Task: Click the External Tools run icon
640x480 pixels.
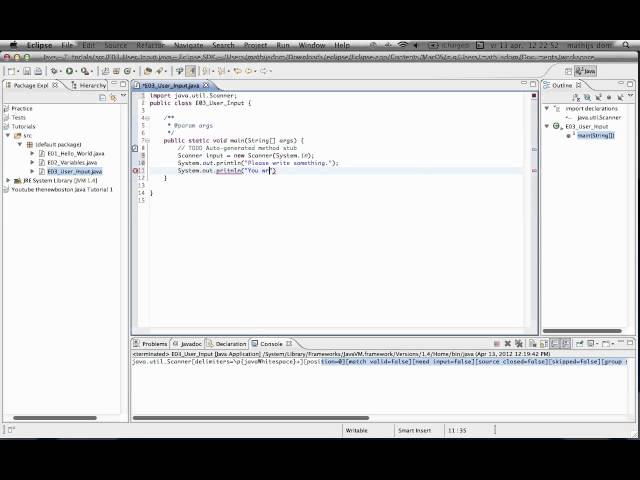Action: pyautogui.click(x=85, y=71)
